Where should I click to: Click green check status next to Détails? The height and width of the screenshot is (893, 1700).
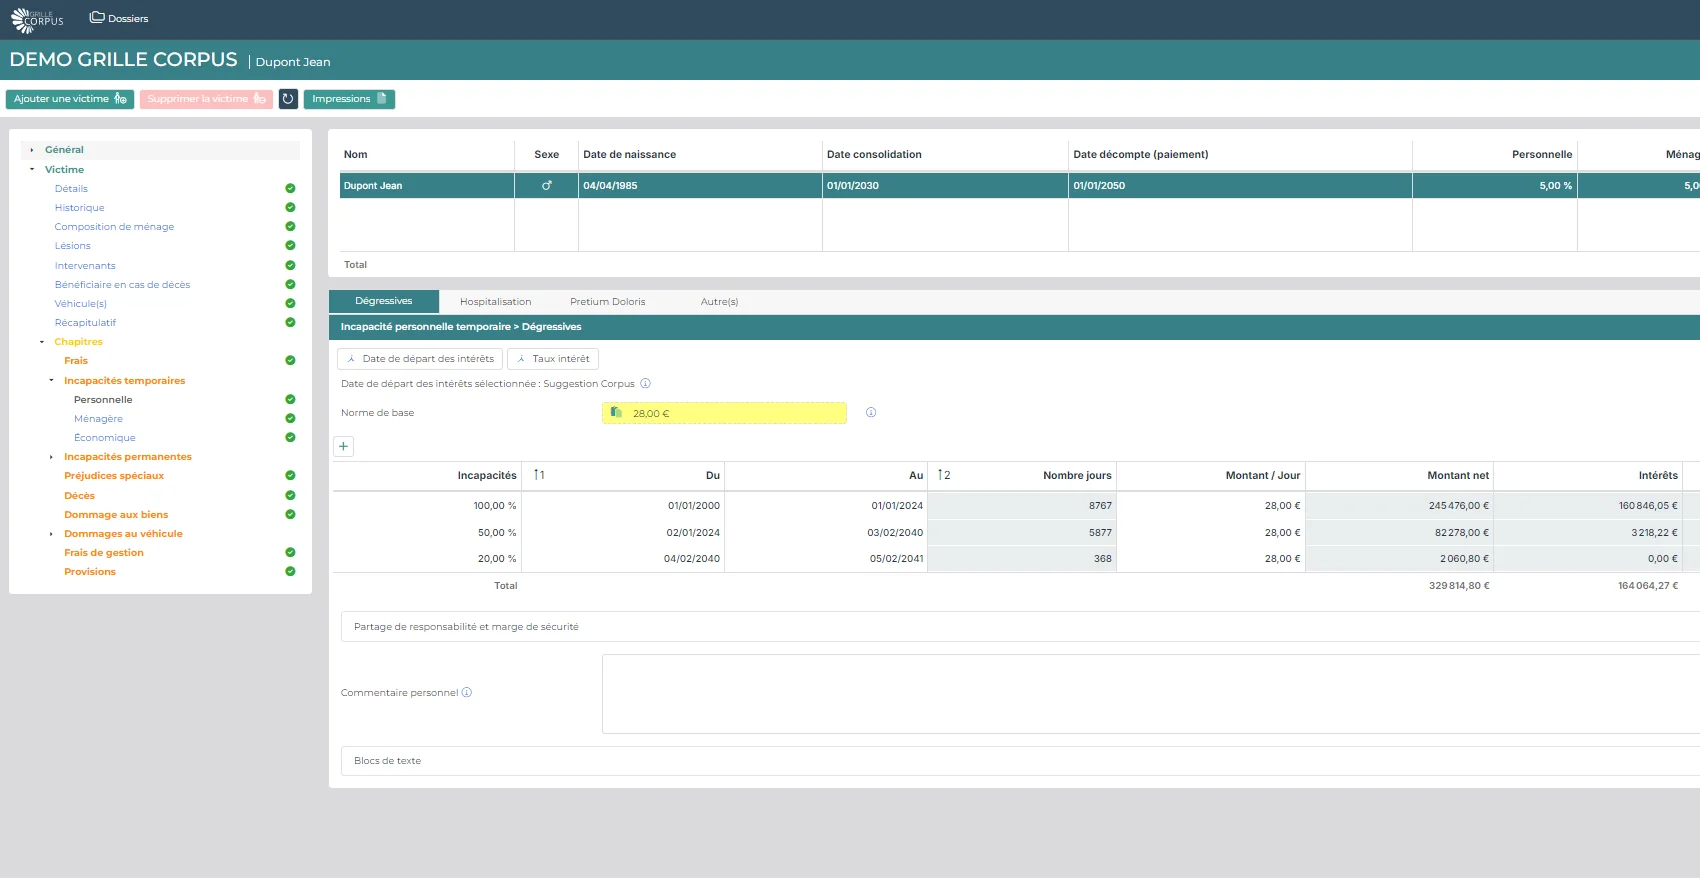(x=290, y=189)
